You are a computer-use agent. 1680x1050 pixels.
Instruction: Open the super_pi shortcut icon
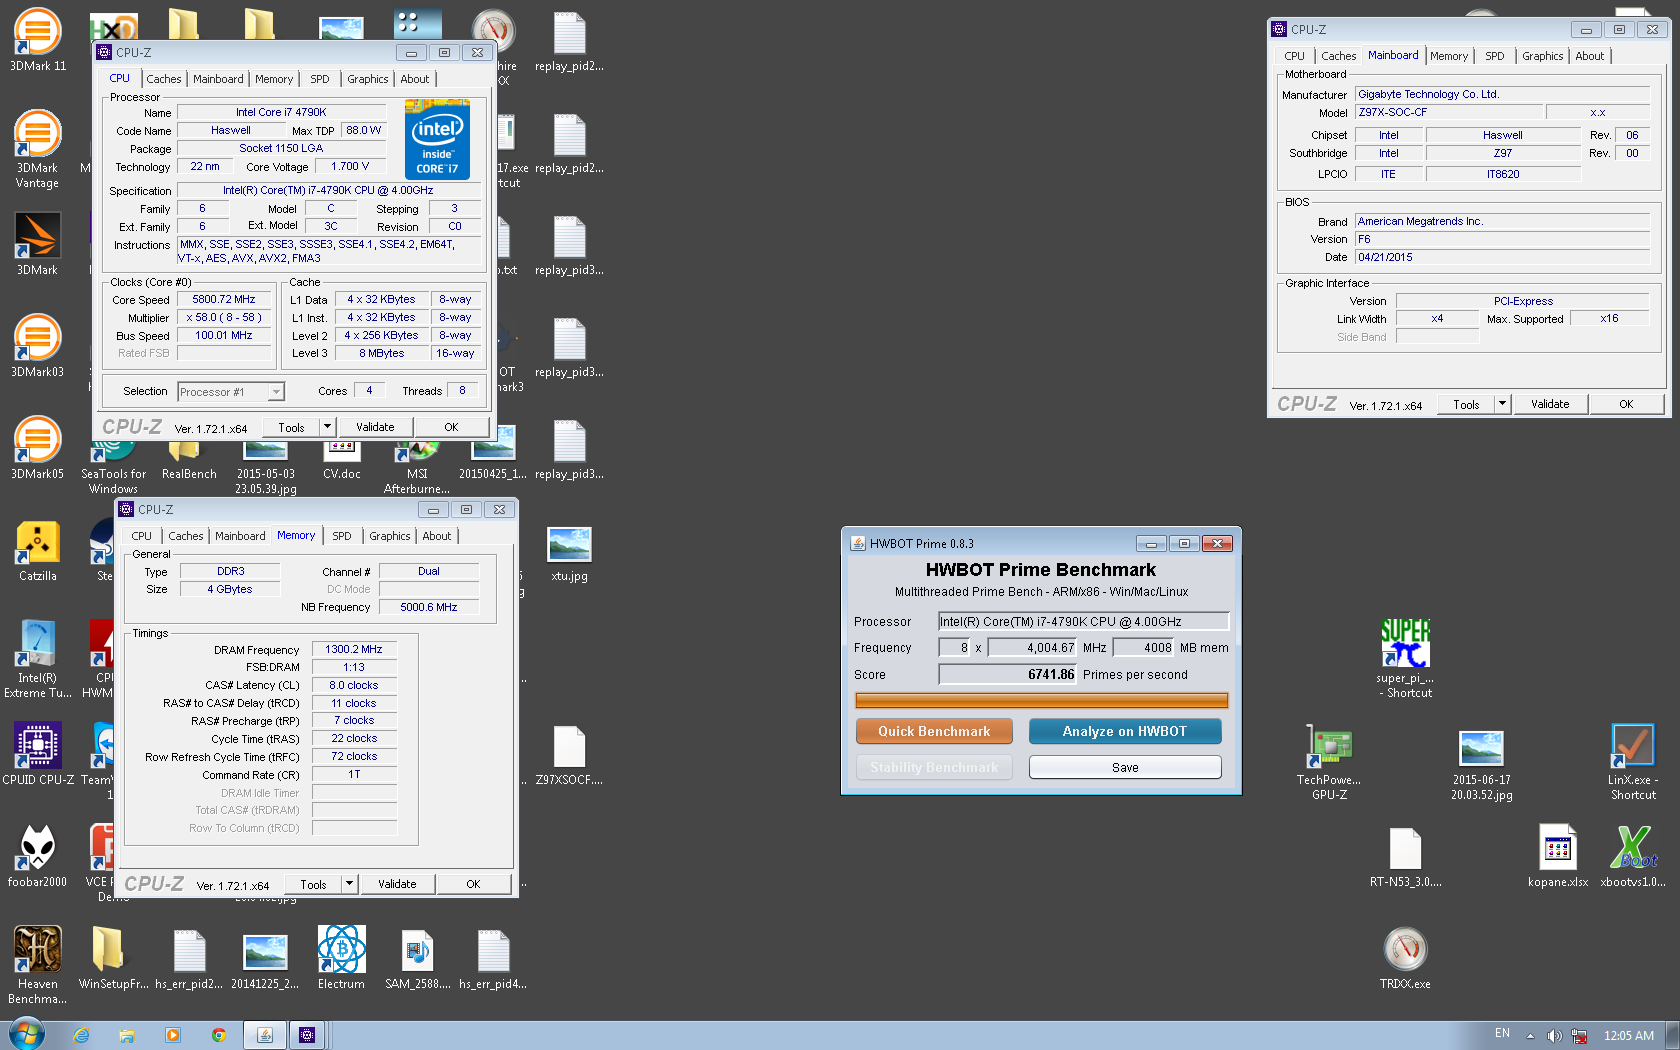click(1405, 658)
